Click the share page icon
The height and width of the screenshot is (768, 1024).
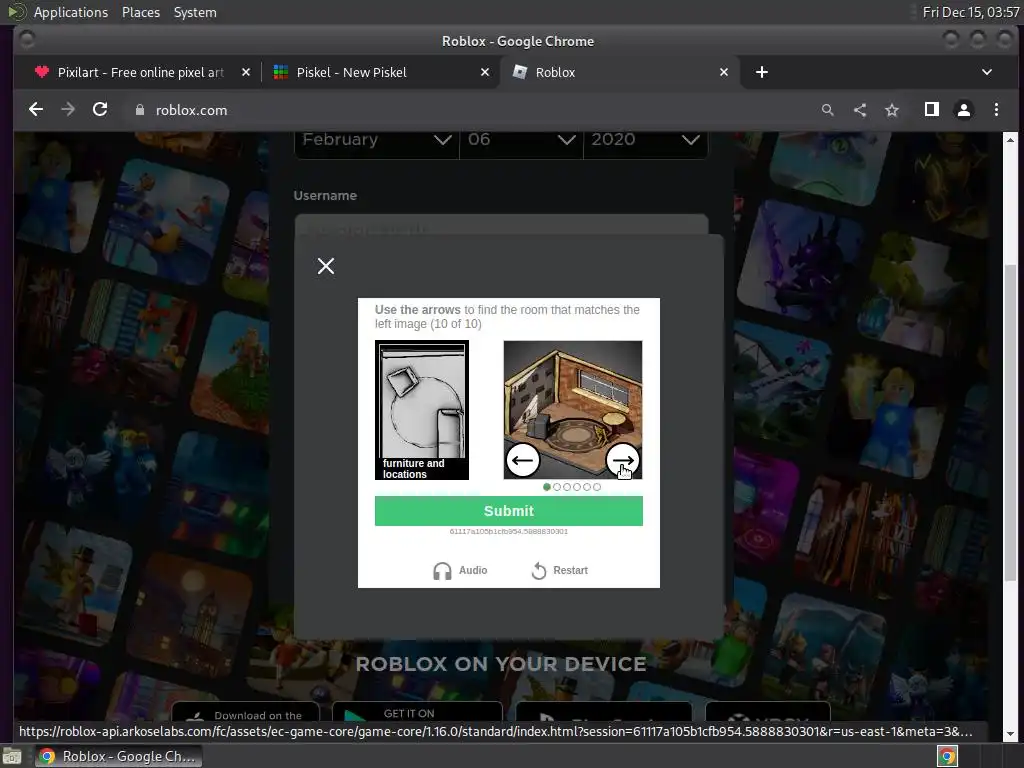pyautogui.click(x=860, y=110)
